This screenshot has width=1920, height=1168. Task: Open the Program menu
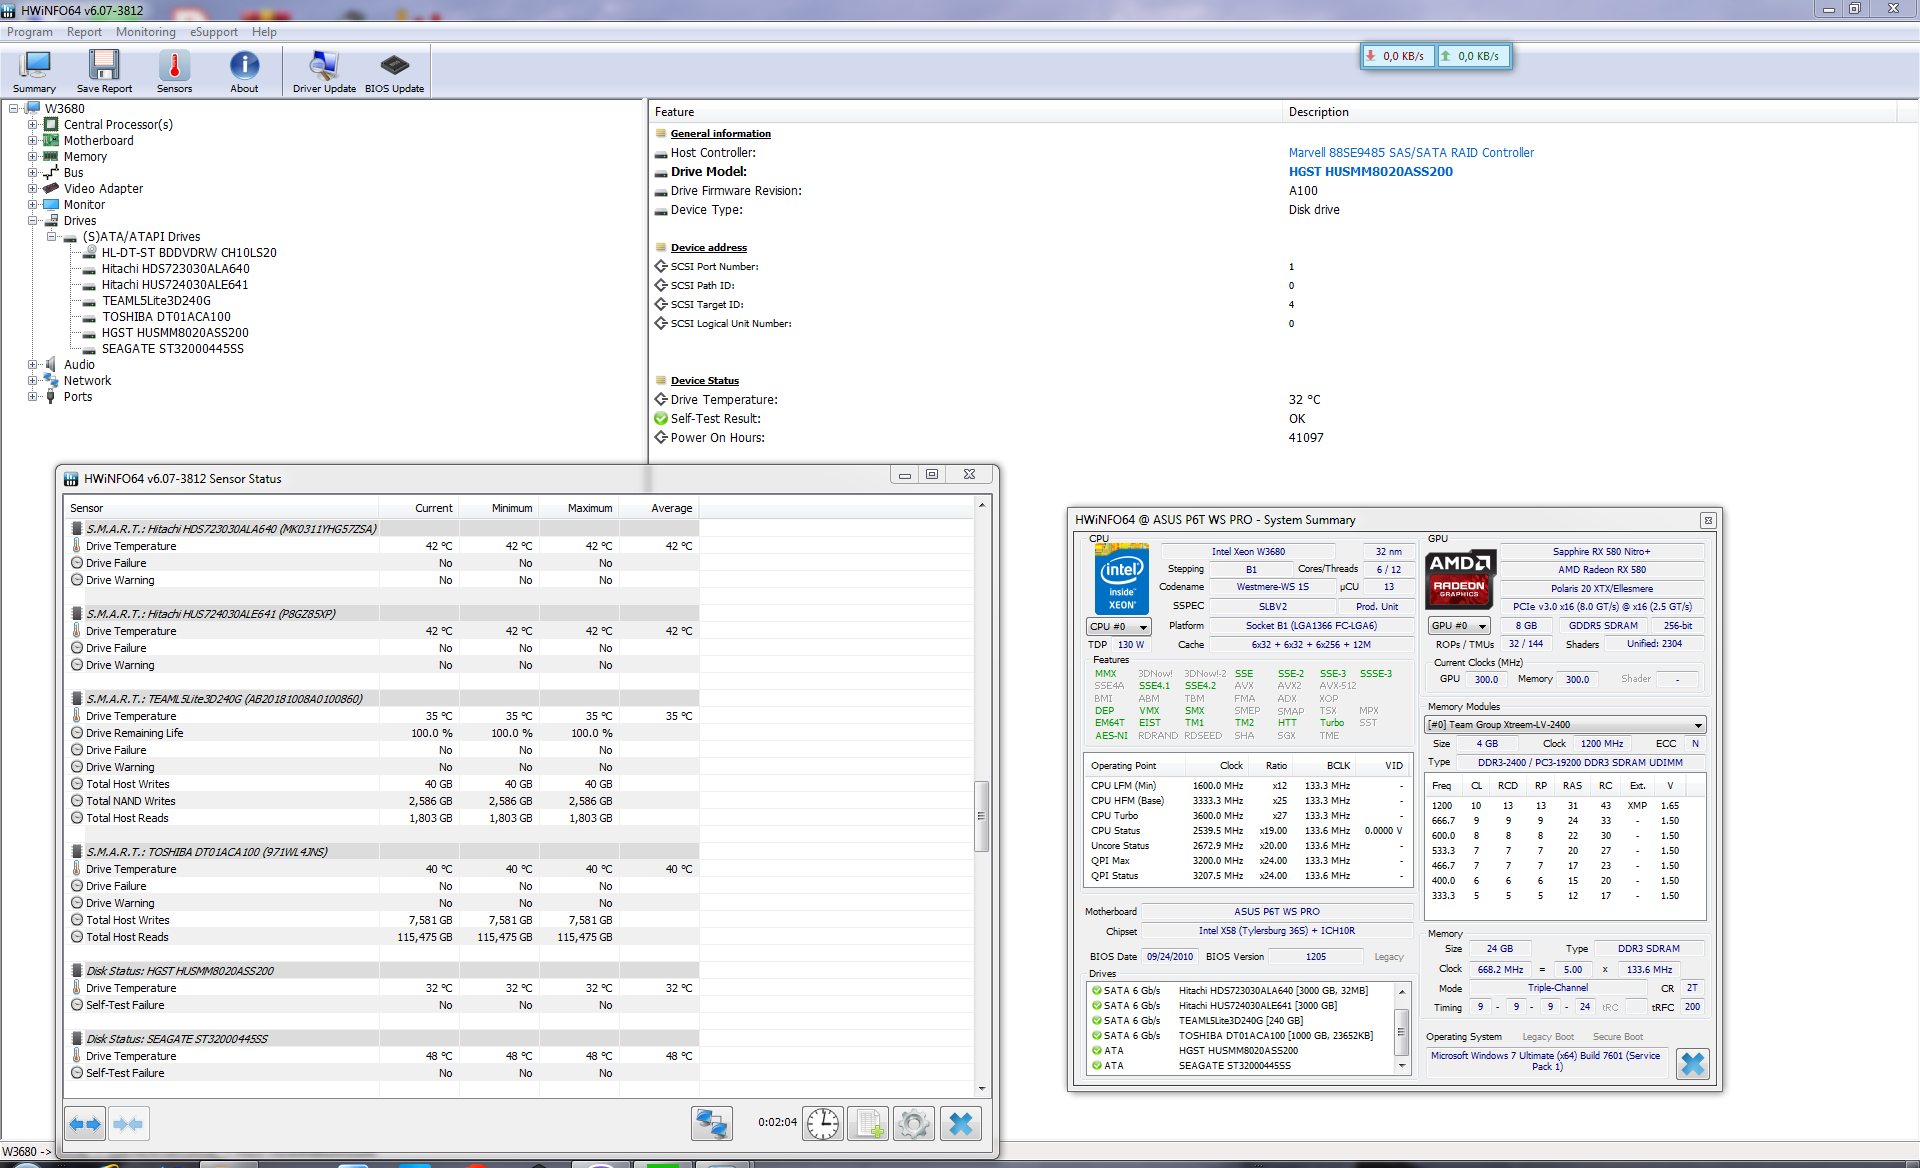tap(30, 32)
